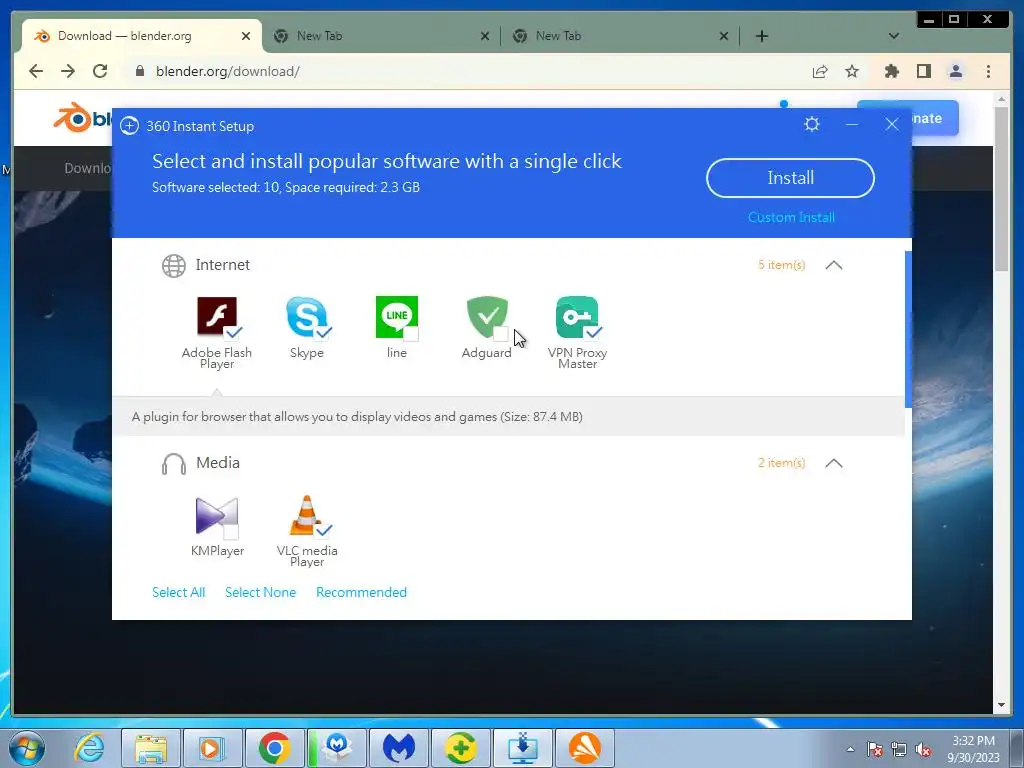Viewport: 1024px width, 768px height.
Task: Collapse the Media category section
Action: coord(834,463)
